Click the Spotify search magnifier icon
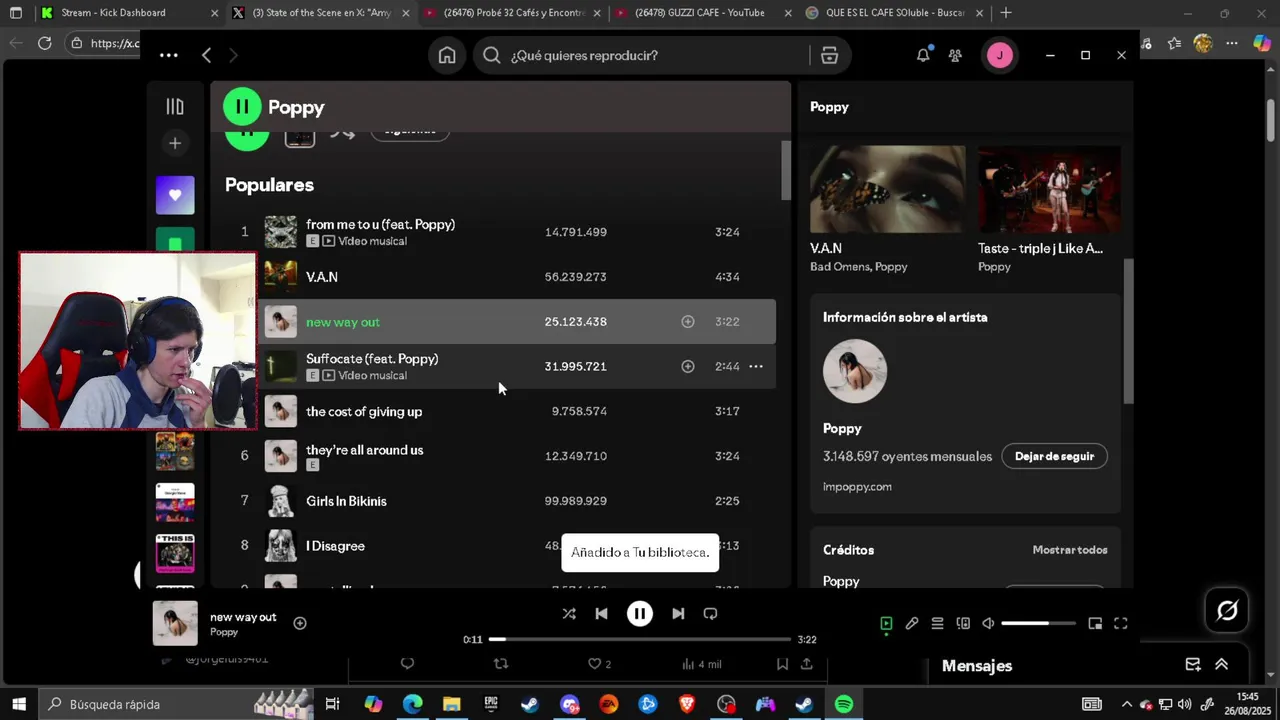This screenshot has height=720, width=1280. pyautogui.click(x=491, y=56)
